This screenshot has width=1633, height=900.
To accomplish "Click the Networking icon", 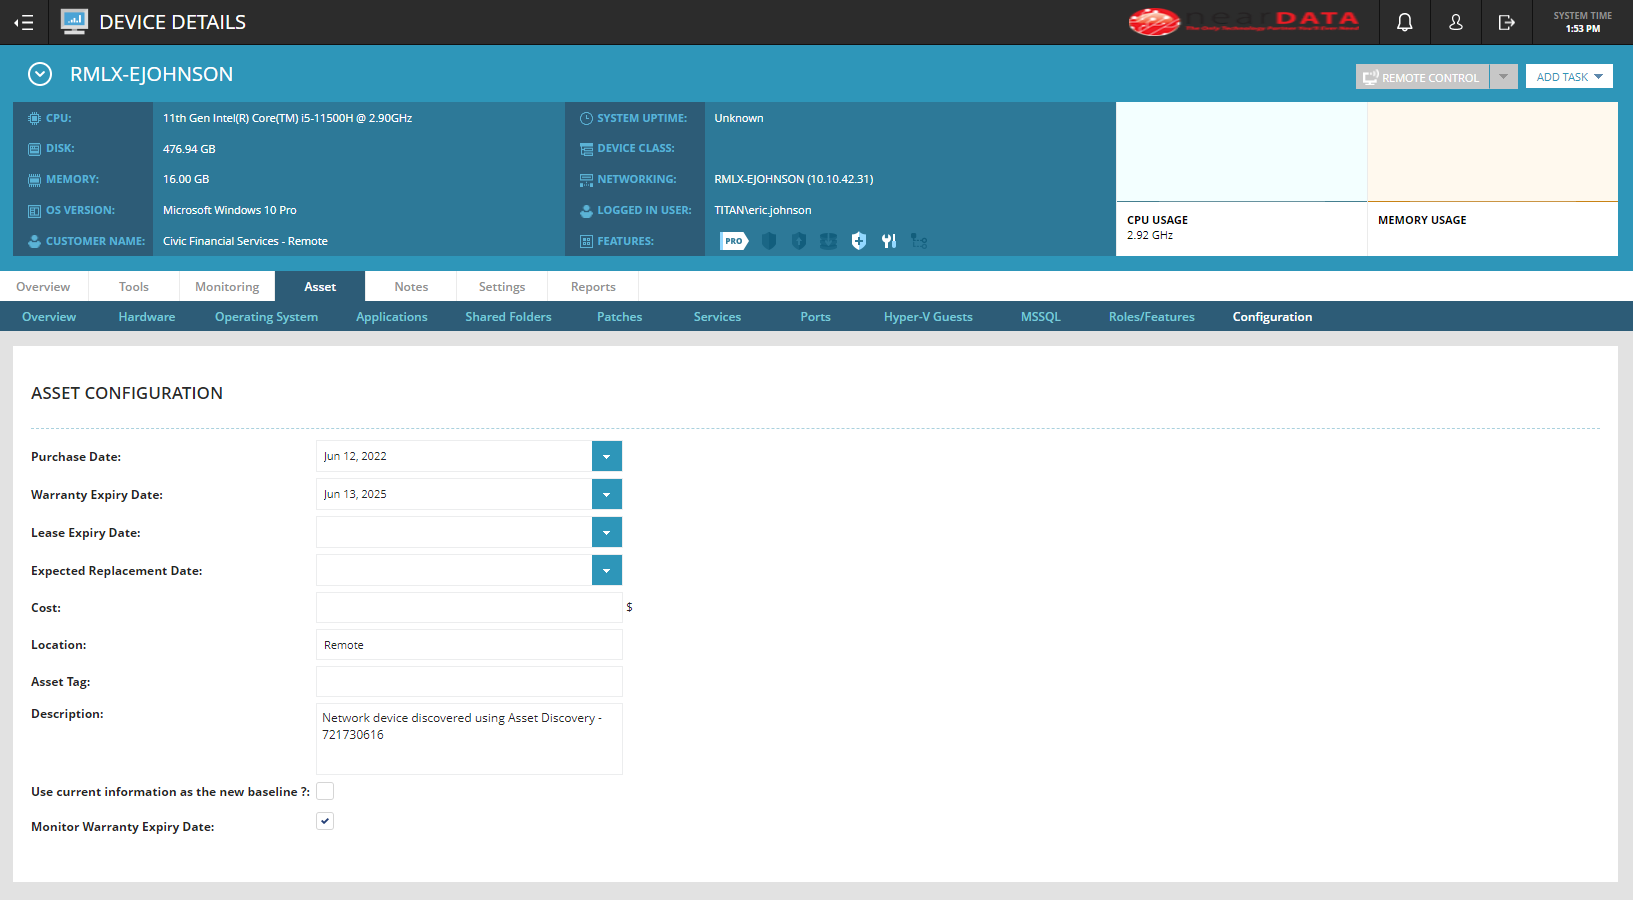I will (x=586, y=180).
